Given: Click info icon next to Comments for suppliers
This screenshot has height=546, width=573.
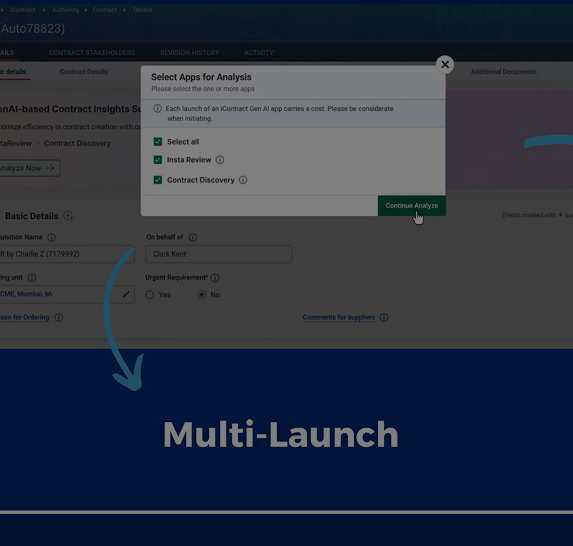Looking at the screenshot, I should [384, 317].
